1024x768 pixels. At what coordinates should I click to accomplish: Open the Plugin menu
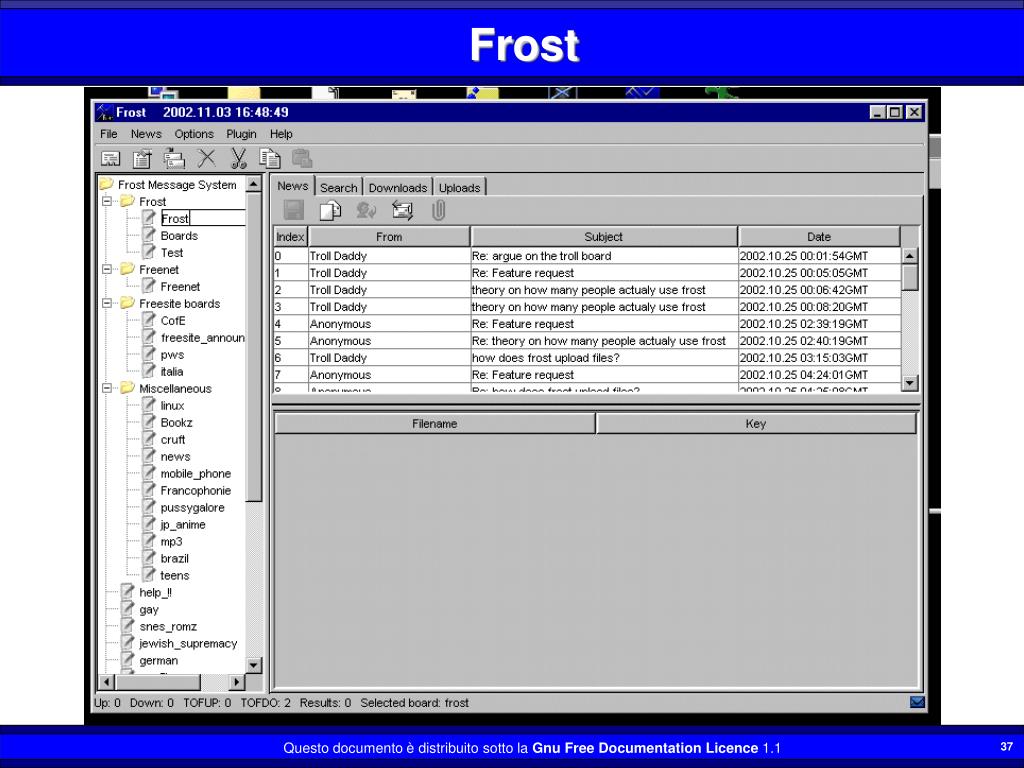[241, 134]
